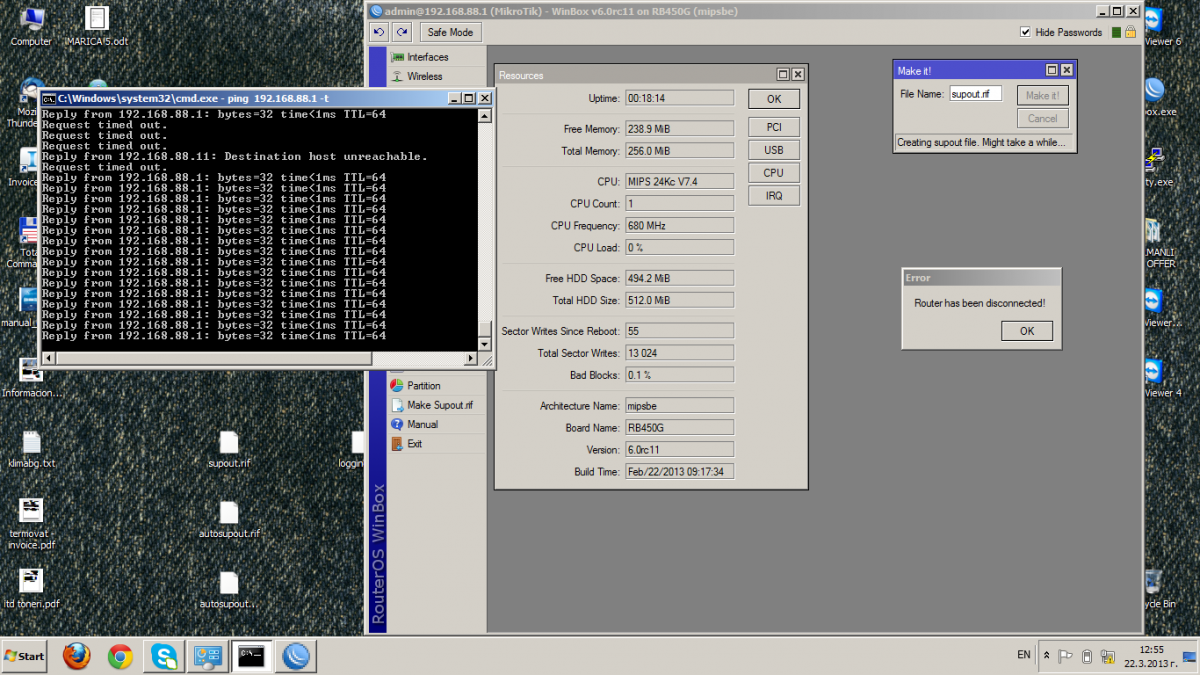This screenshot has width=1200, height=675.
Task: Toggle Safe Mode on
Action: (450, 32)
